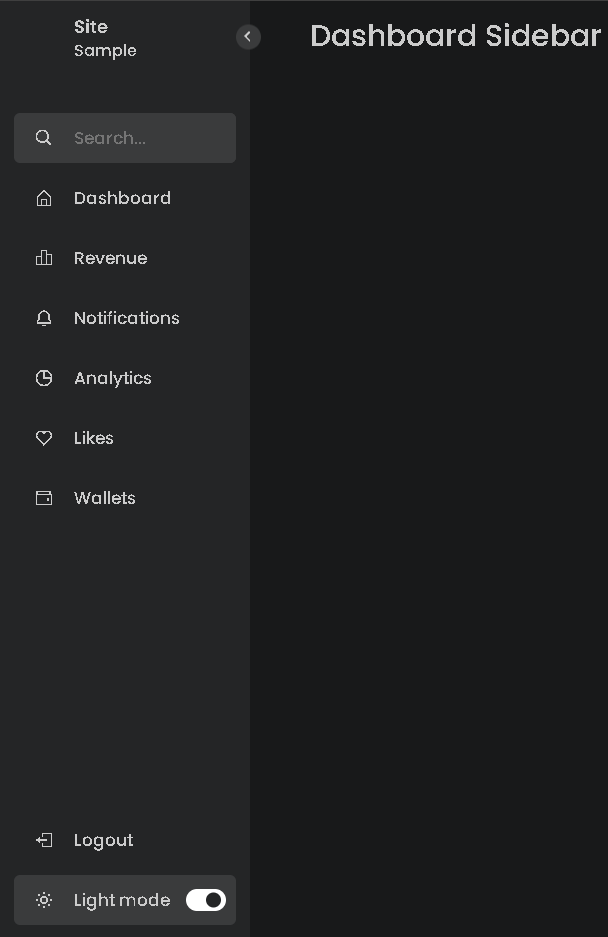
Task: Open the Notifications section
Action: click(126, 317)
